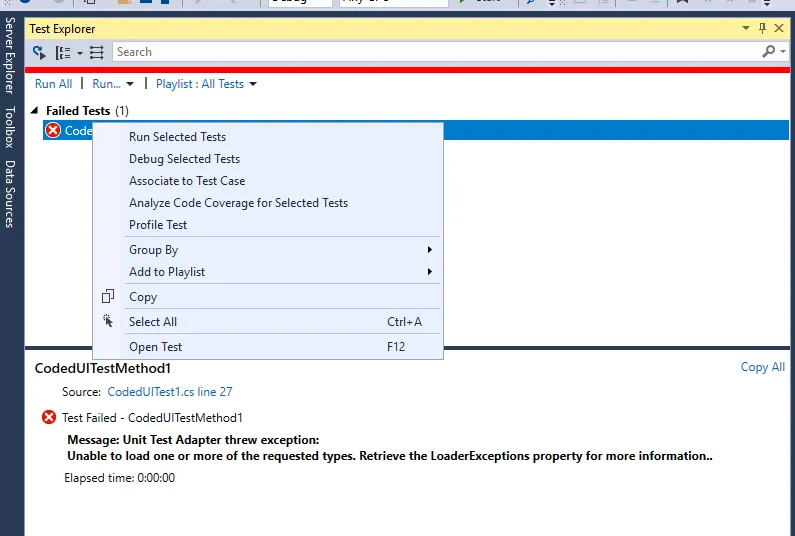795x536 pixels.
Task: Open the CodedUITest1.cs line 27 source link
Action: point(170,391)
